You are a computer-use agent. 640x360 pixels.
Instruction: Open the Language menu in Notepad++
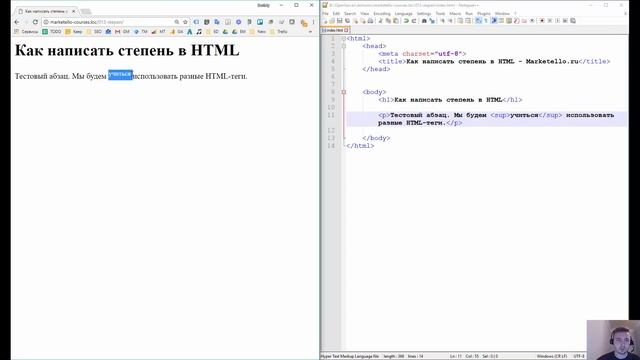403,13
